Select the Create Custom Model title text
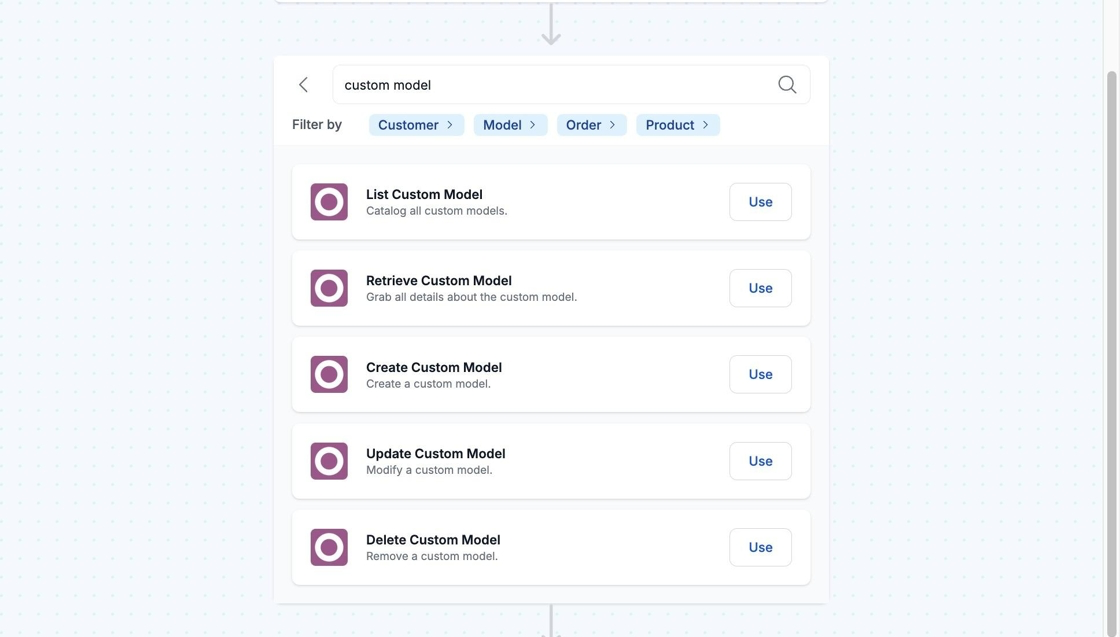 click(434, 367)
